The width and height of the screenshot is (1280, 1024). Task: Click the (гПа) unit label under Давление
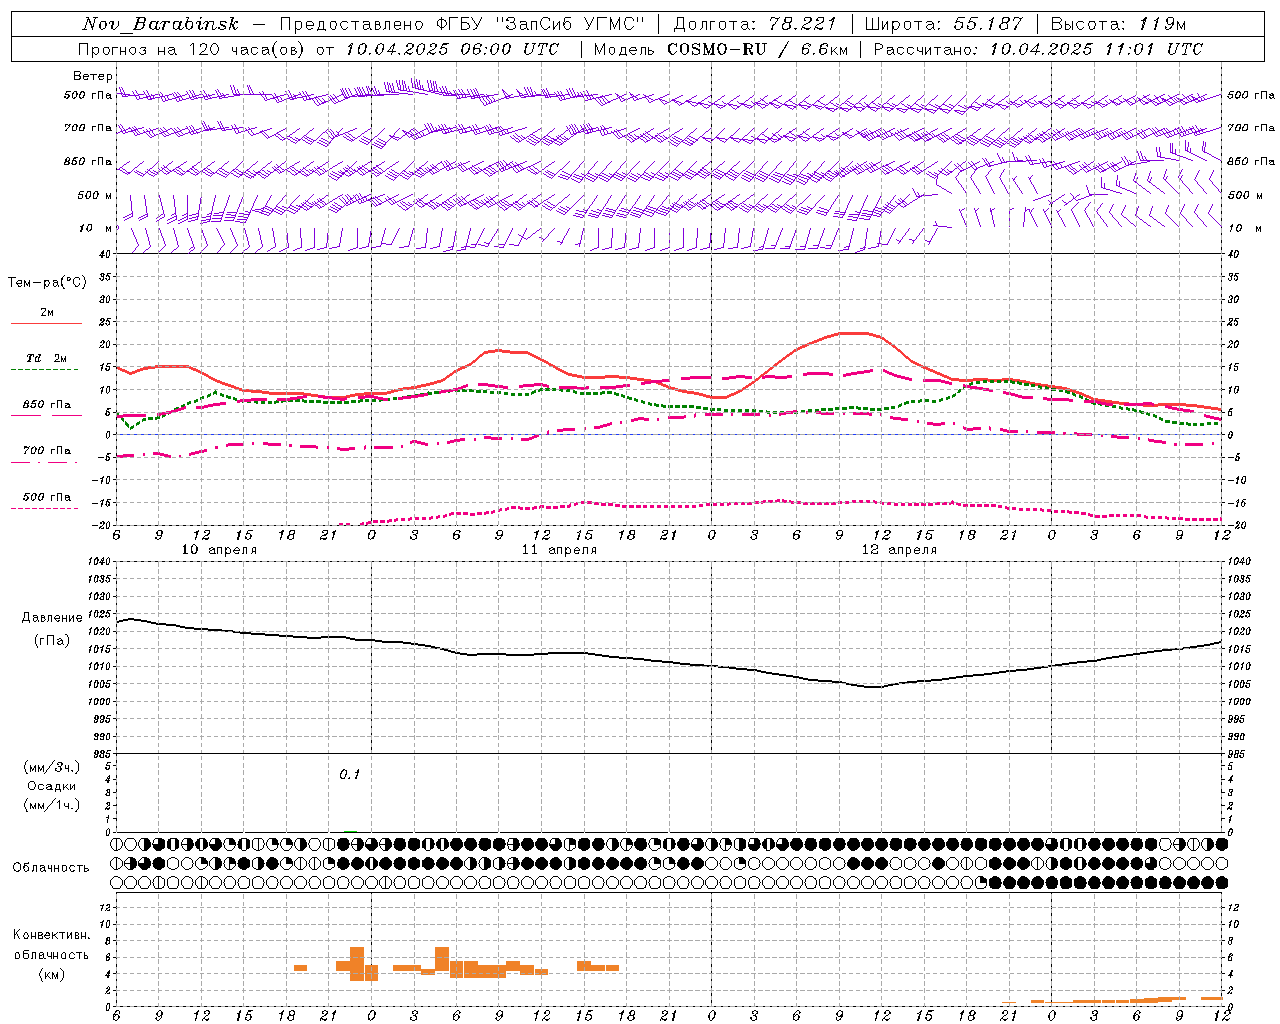pyautogui.click(x=52, y=641)
